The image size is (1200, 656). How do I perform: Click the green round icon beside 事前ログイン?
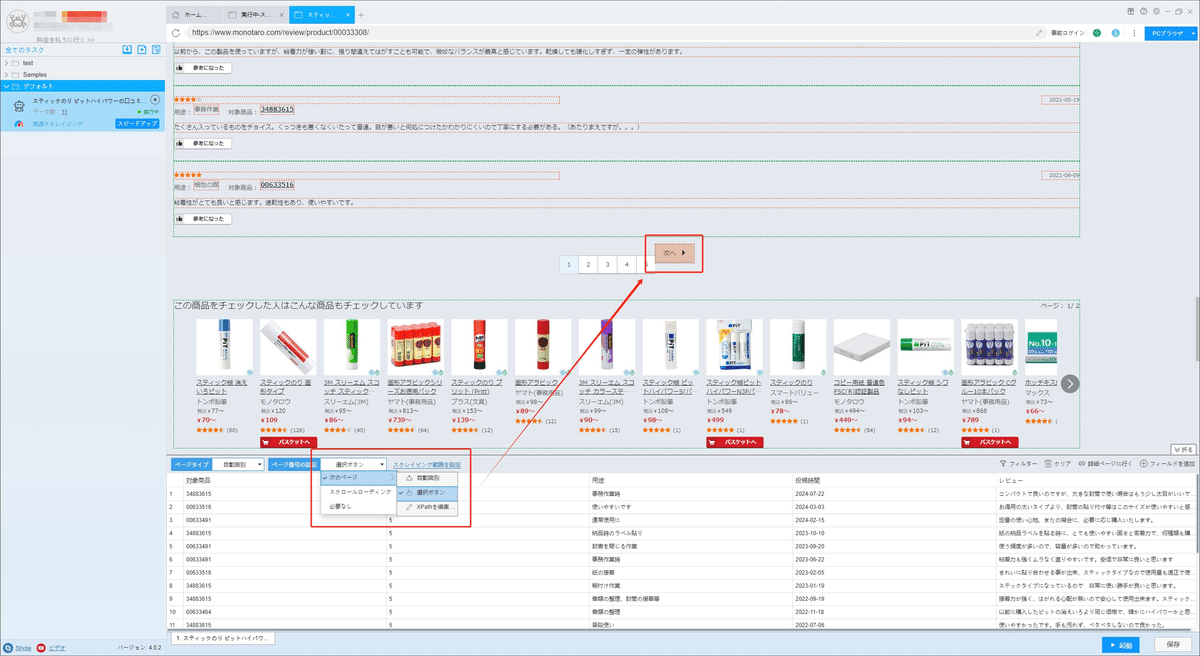coord(1097,33)
